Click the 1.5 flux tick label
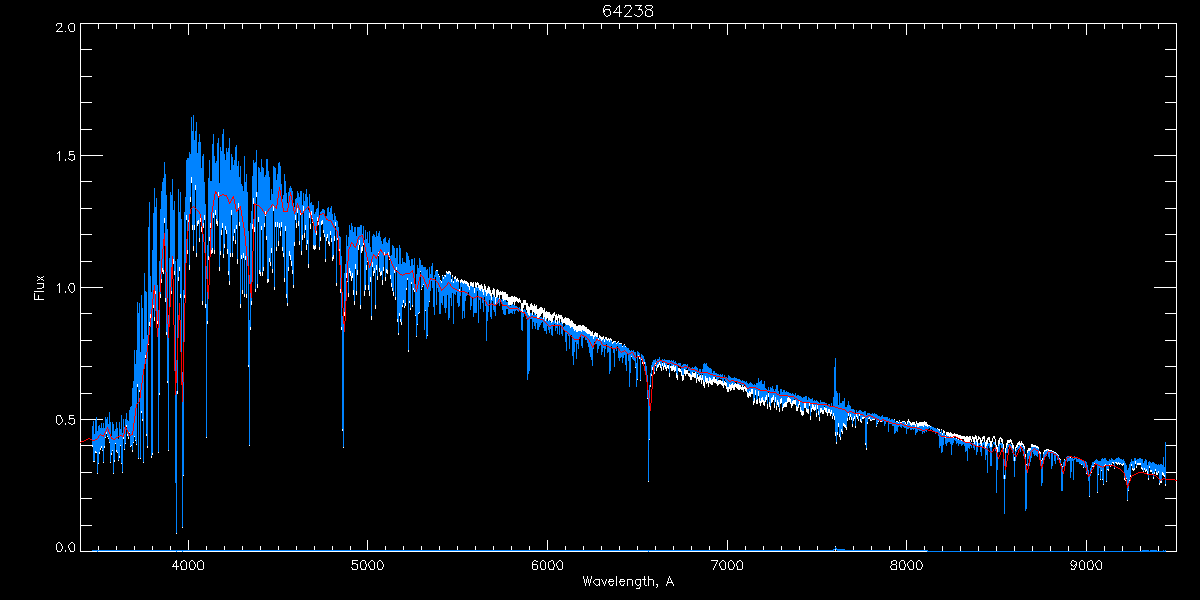 pyautogui.click(x=64, y=157)
